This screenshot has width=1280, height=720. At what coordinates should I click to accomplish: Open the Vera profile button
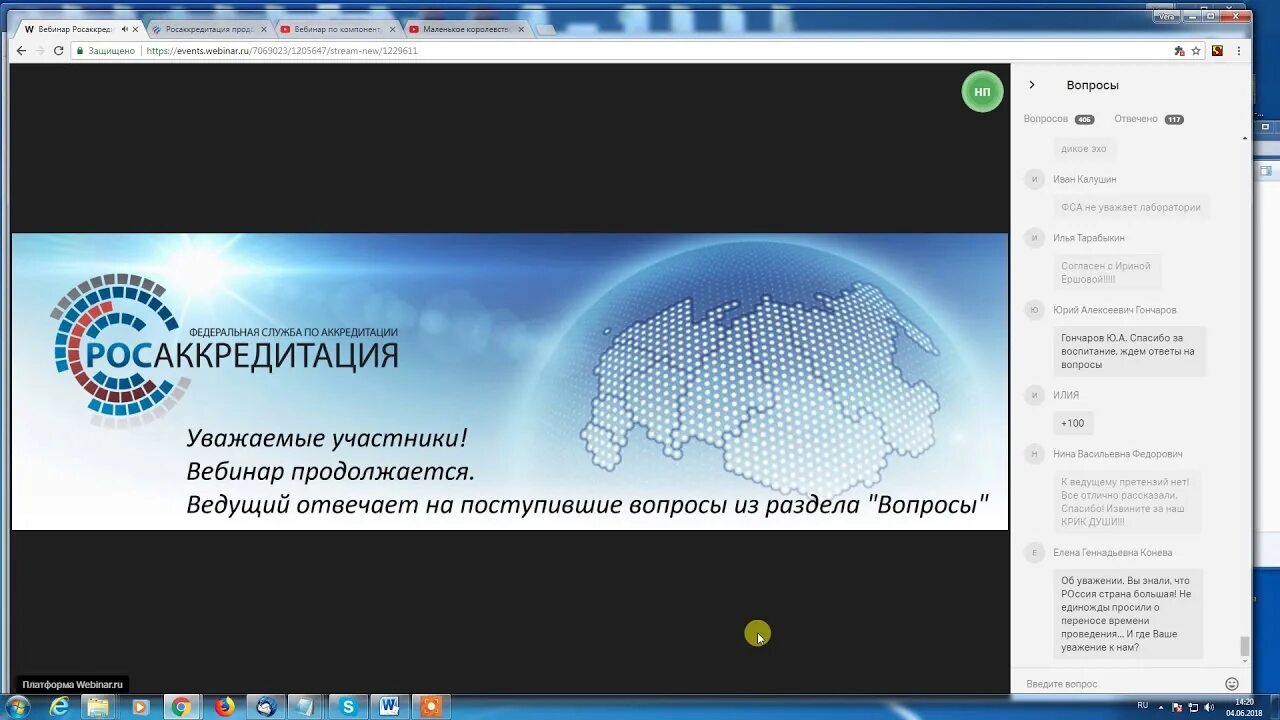[1166, 16]
